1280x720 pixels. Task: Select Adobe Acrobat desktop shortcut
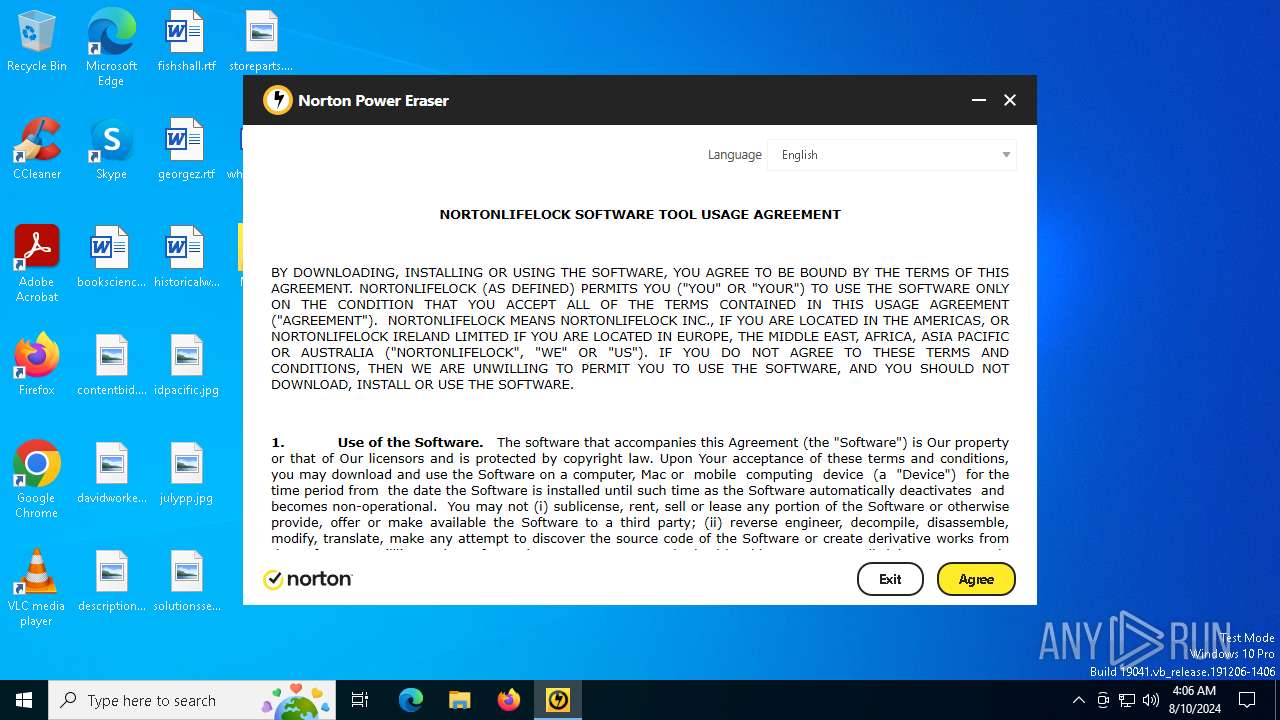point(37,264)
